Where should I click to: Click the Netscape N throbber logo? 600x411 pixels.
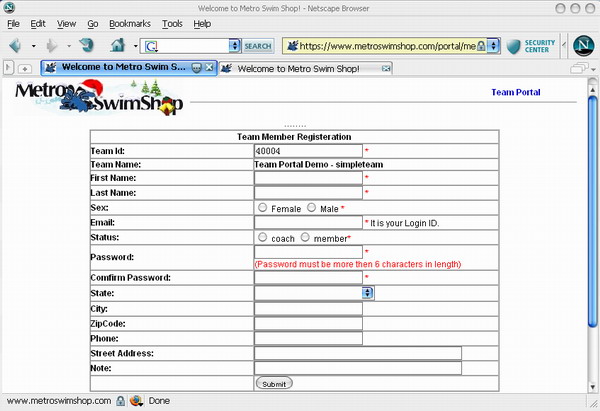pos(583,46)
